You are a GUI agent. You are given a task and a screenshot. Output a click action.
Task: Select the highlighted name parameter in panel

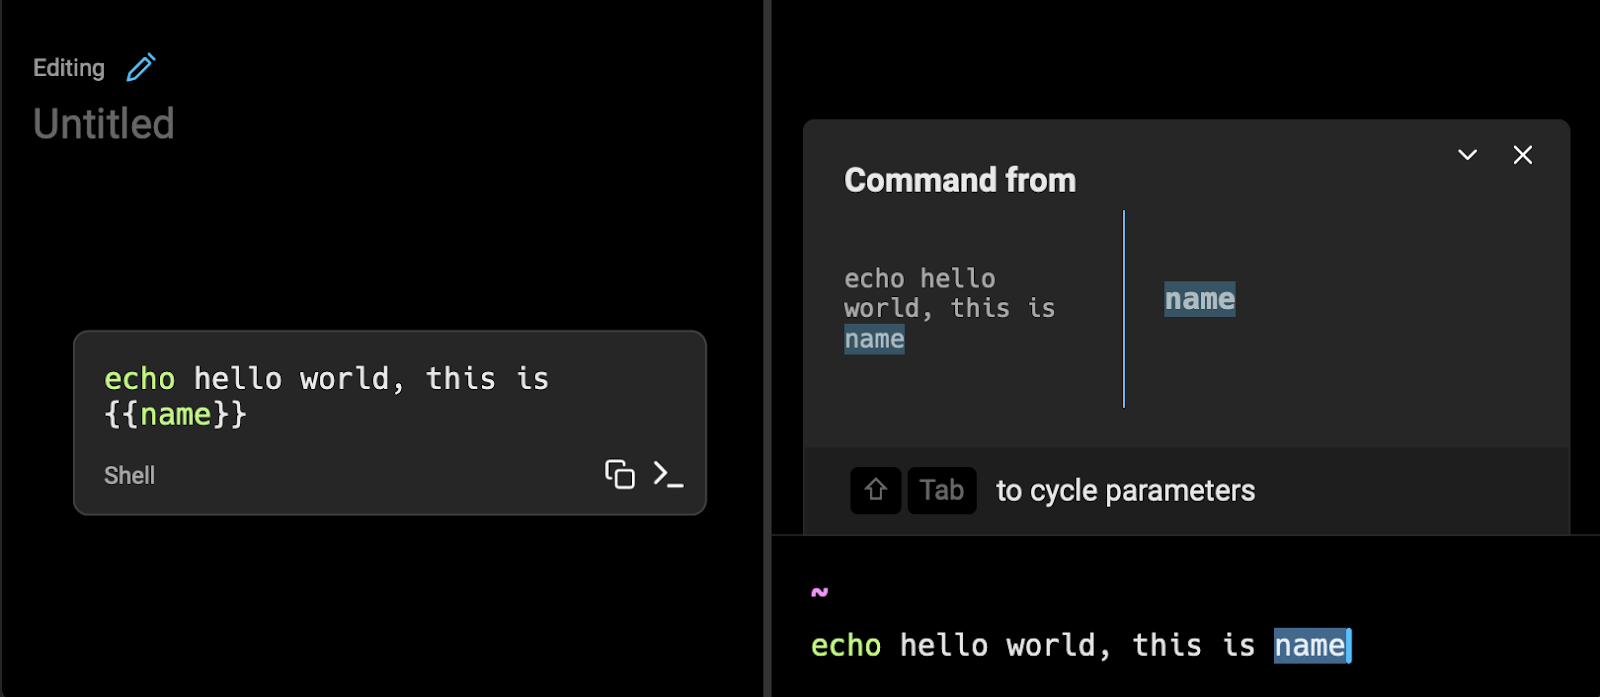(1200, 299)
